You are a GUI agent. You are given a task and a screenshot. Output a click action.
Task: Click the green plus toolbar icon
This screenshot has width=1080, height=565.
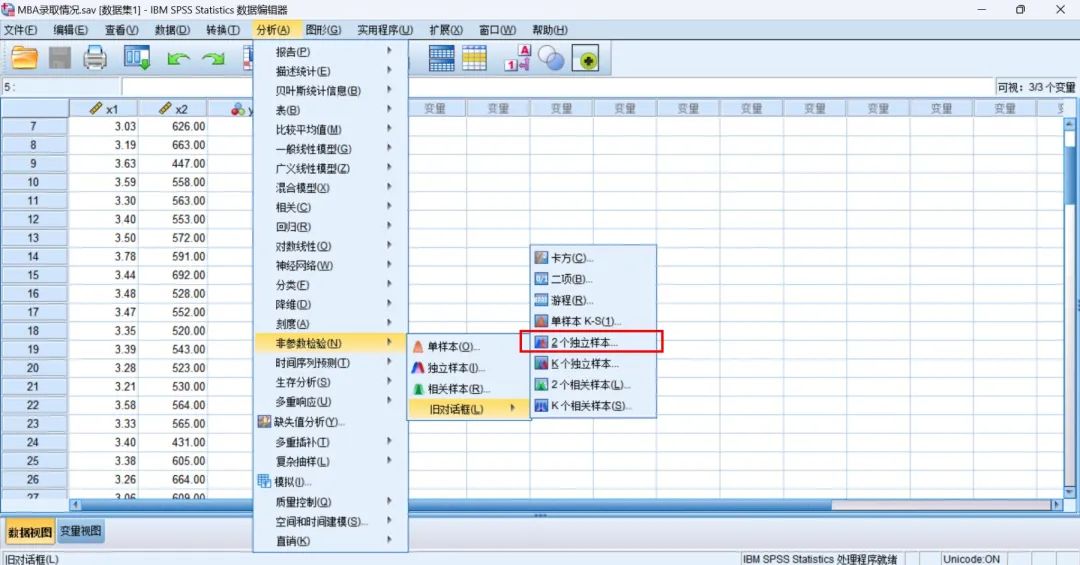(585, 58)
